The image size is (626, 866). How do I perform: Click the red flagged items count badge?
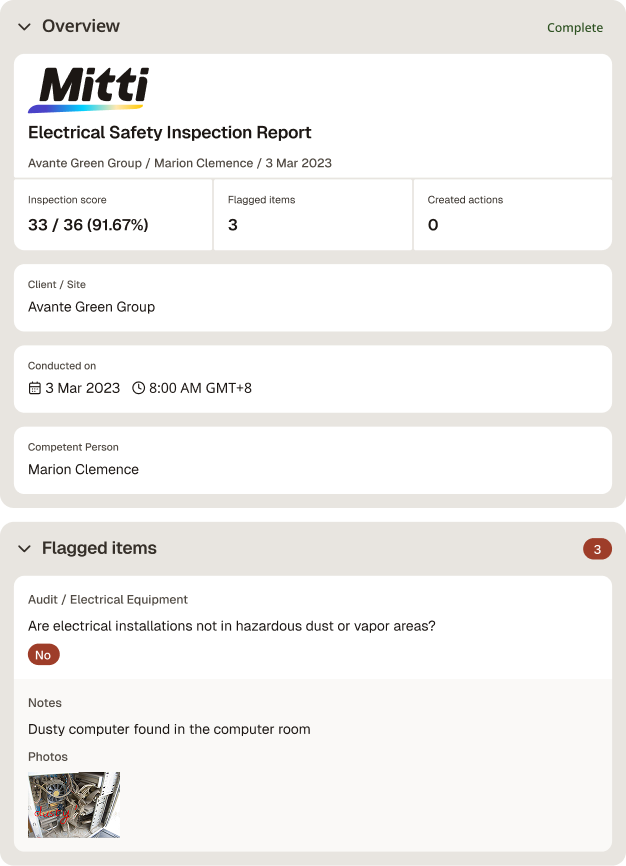pos(597,549)
